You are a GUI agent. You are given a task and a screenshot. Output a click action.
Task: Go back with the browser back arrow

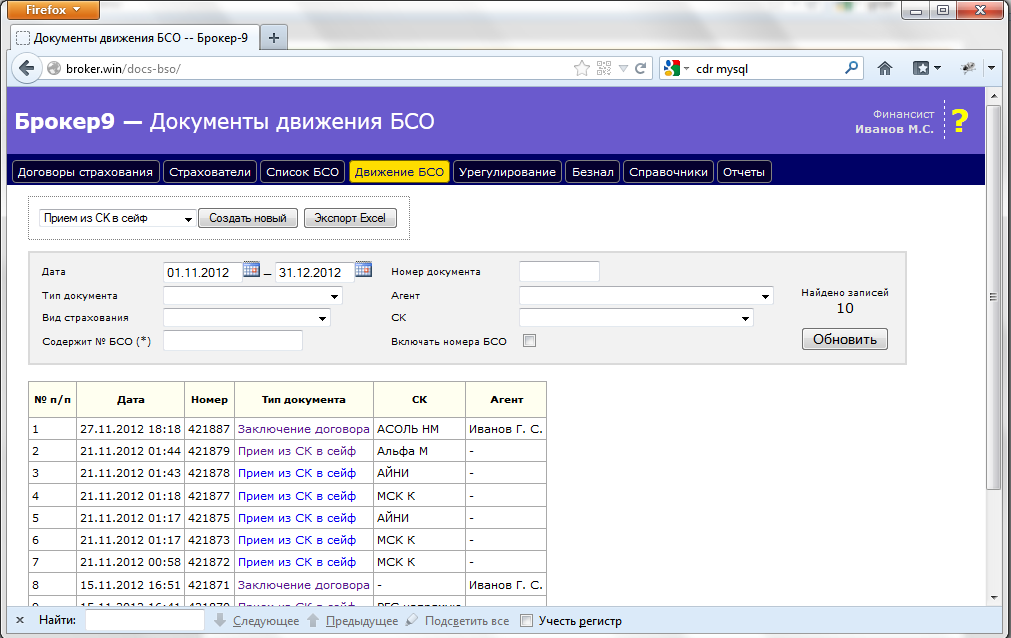click(26, 68)
